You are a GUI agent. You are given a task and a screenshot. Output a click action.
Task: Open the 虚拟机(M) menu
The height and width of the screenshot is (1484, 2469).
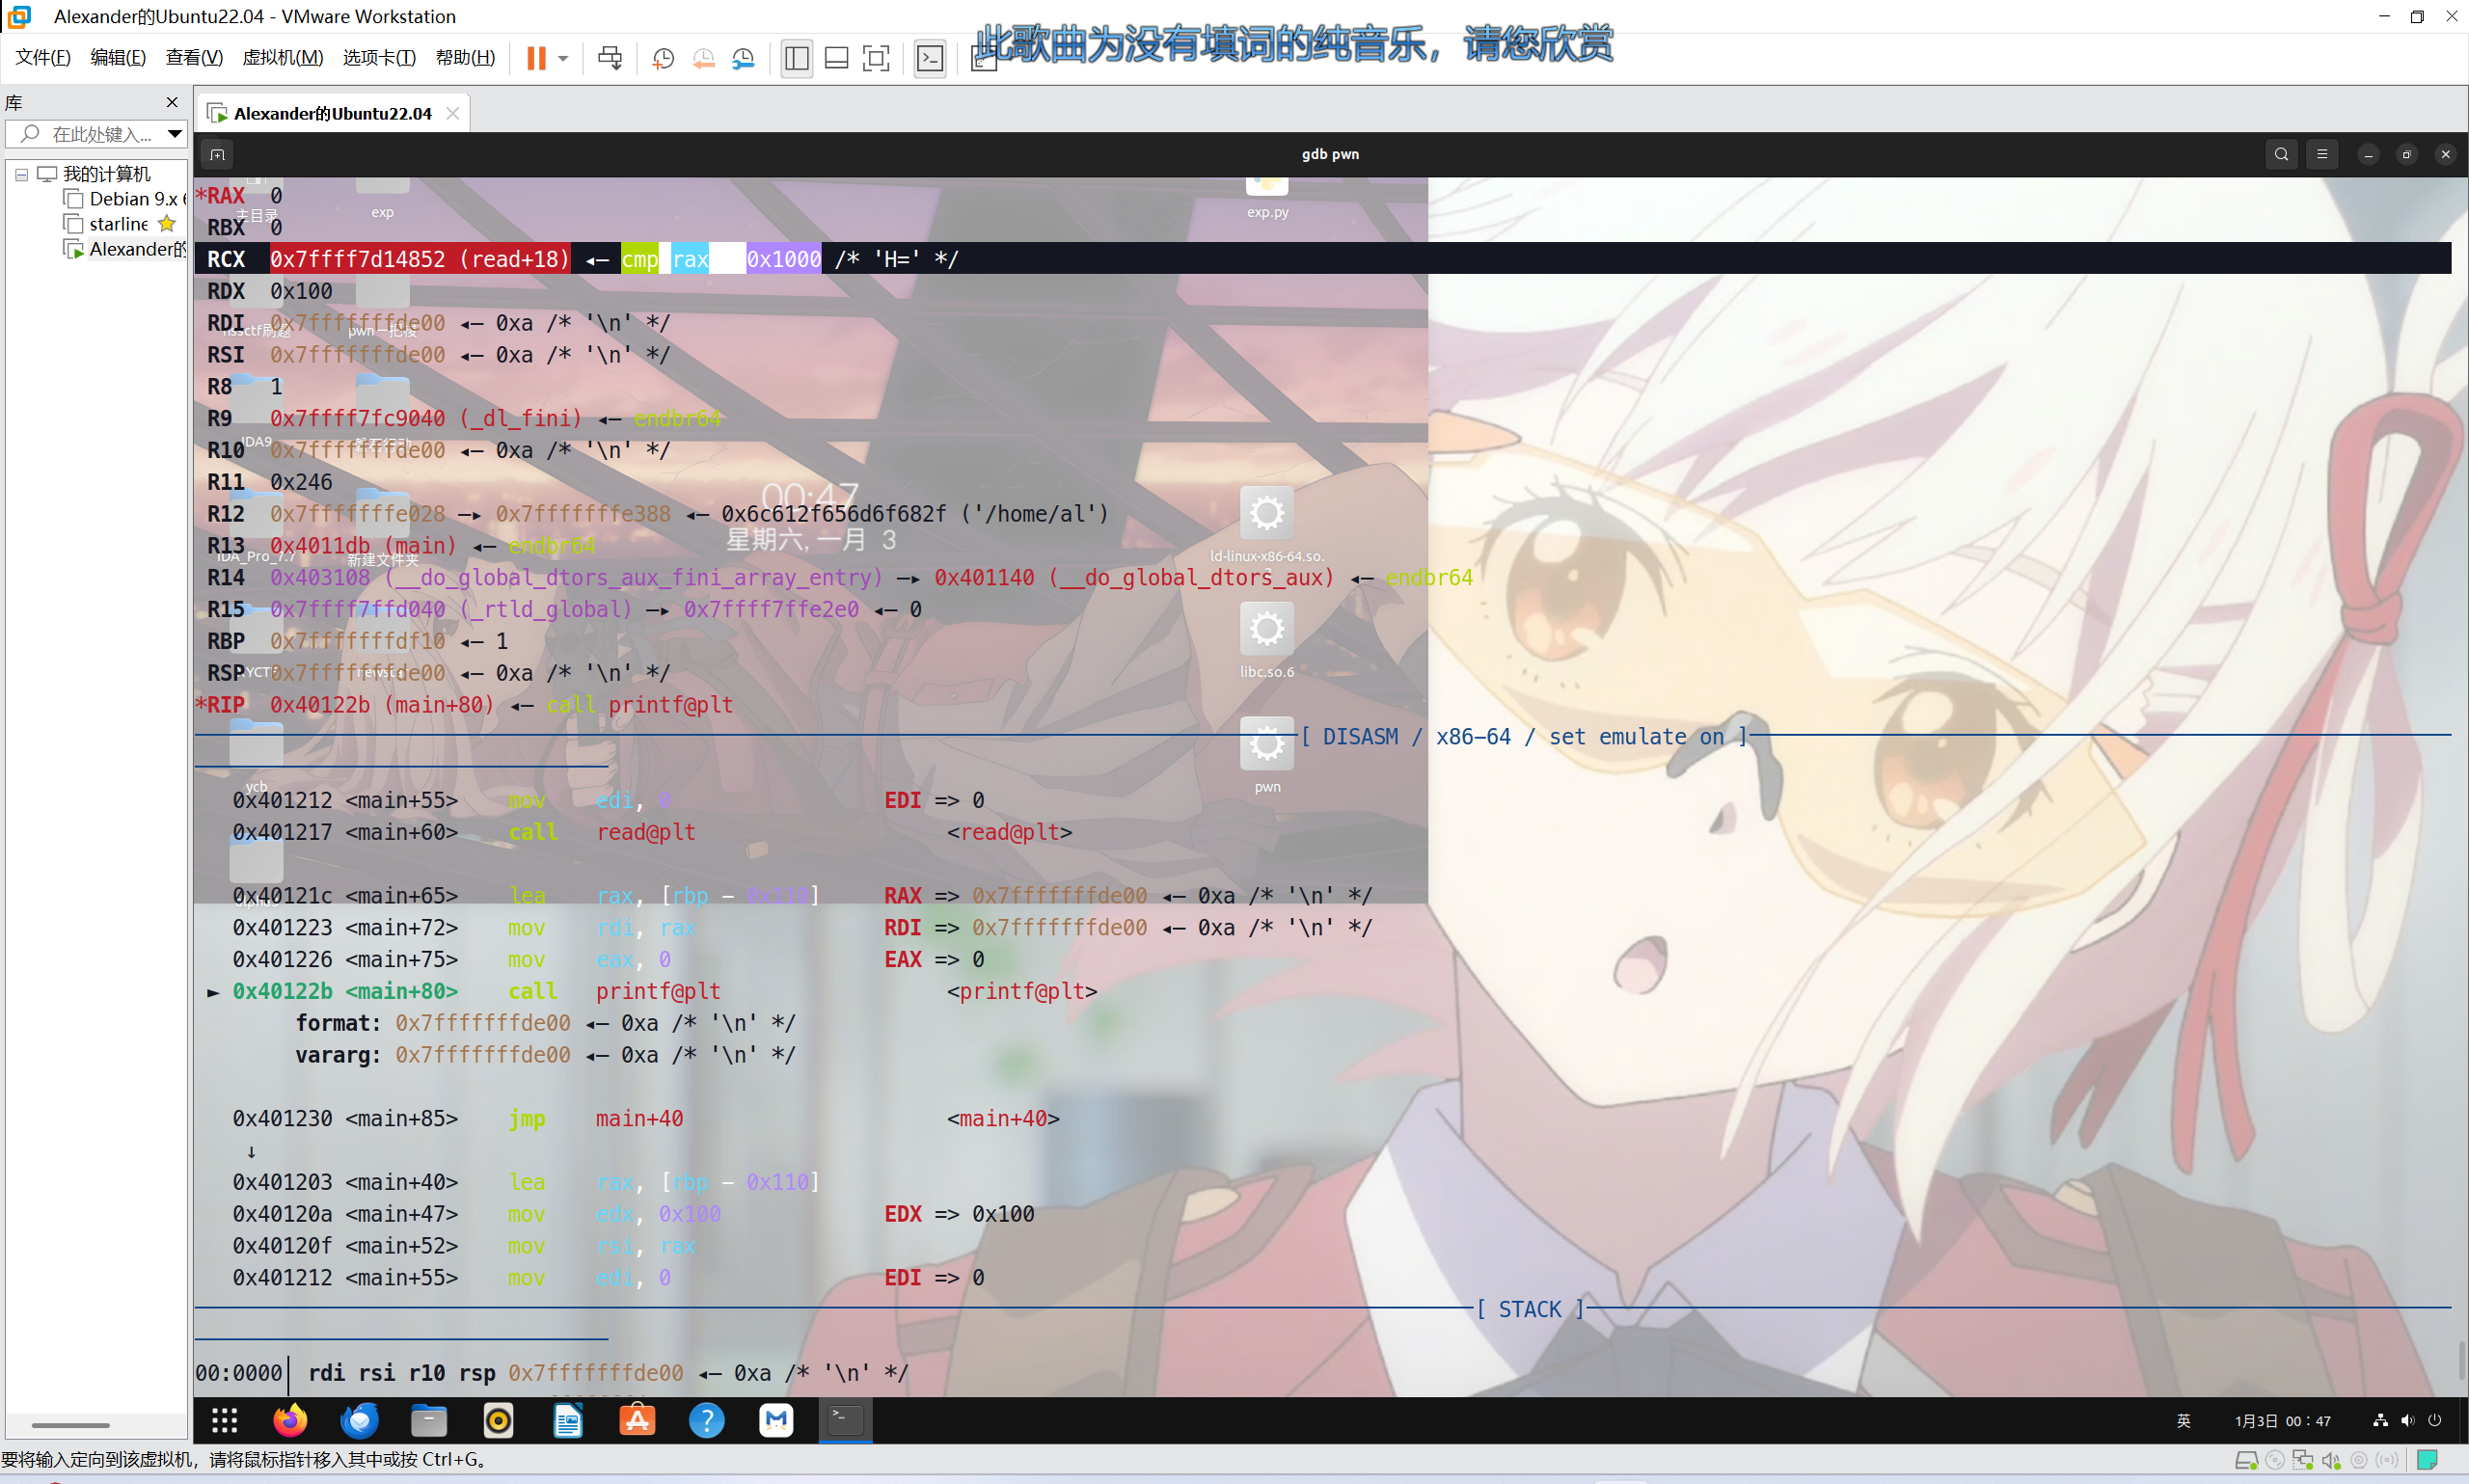point(282,58)
